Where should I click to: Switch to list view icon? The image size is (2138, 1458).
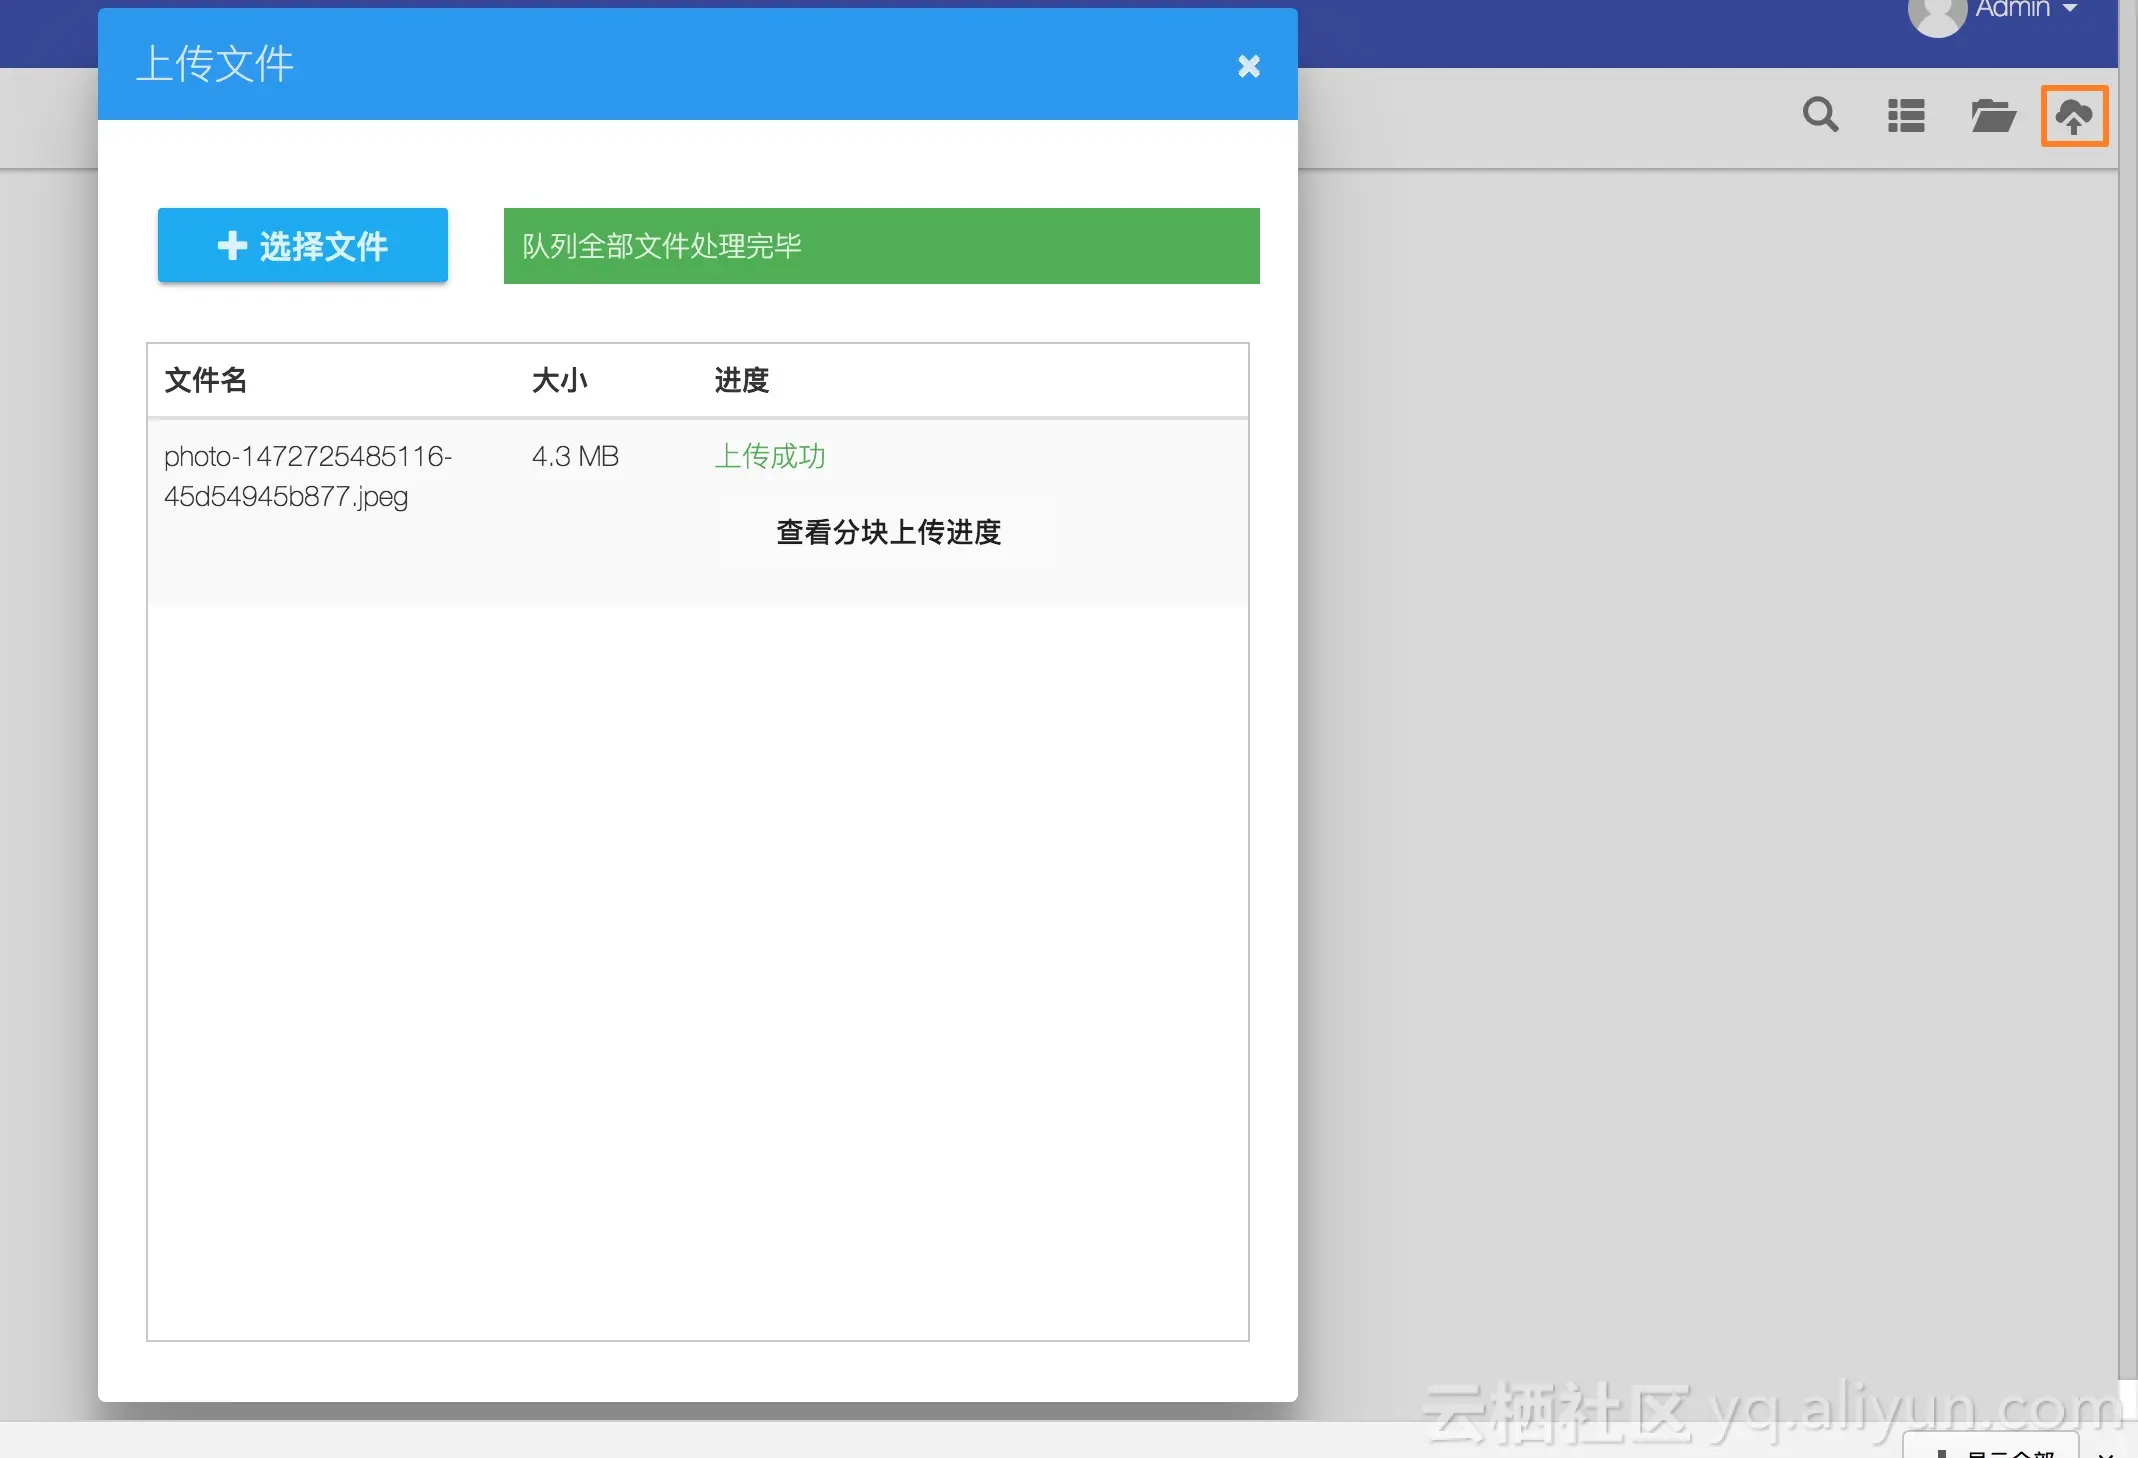(1906, 116)
